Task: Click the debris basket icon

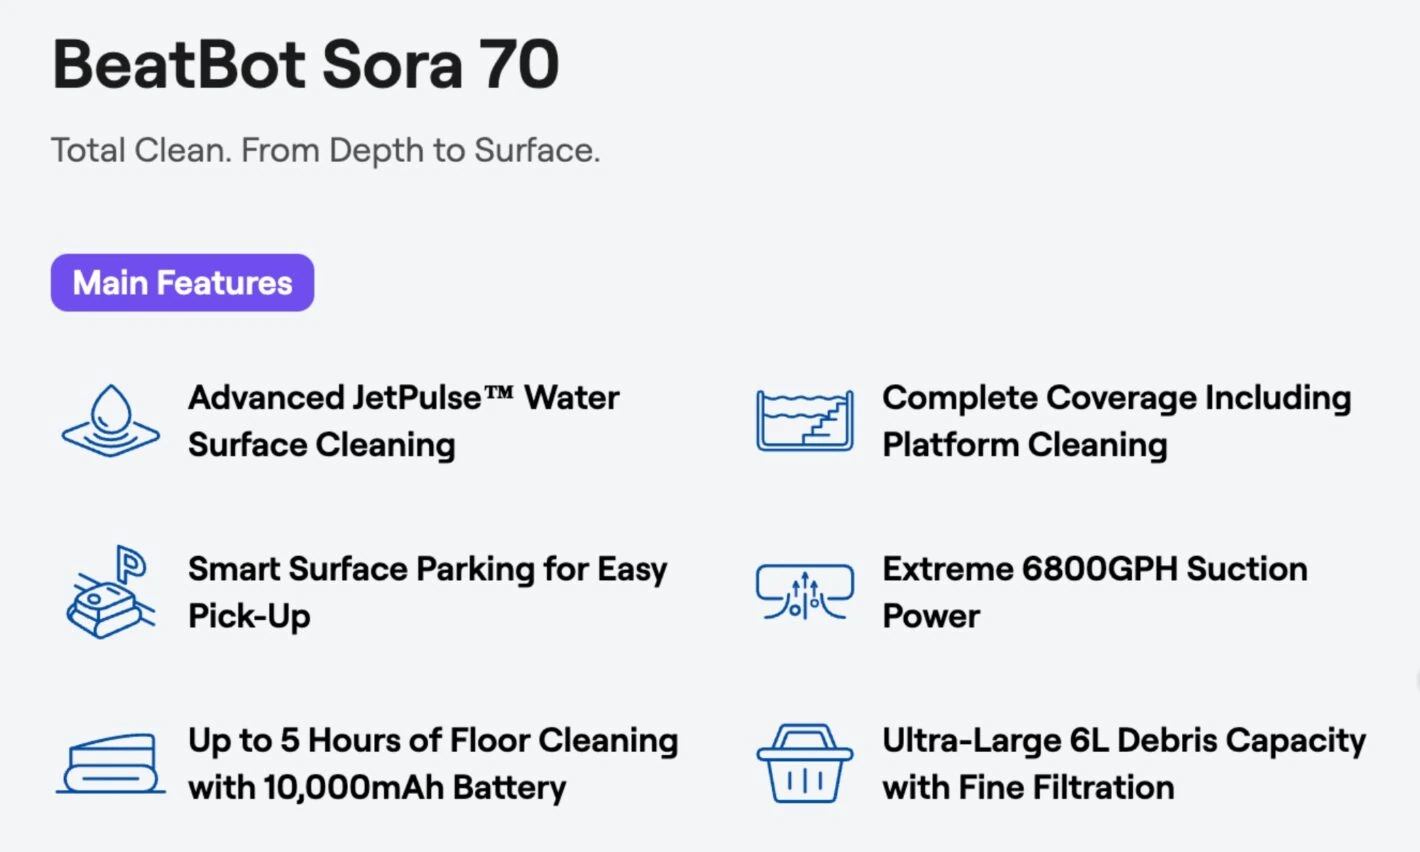Action: click(805, 764)
